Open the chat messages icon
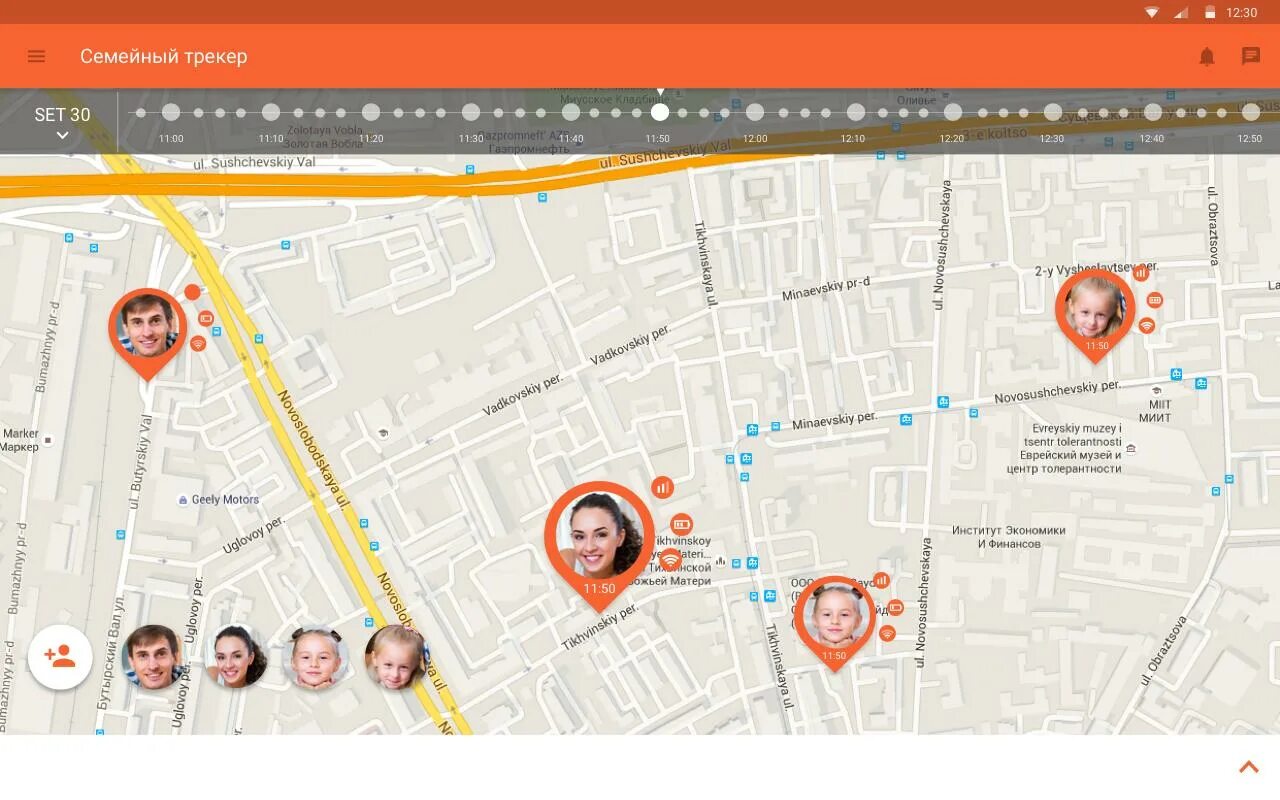 point(1251,56)
